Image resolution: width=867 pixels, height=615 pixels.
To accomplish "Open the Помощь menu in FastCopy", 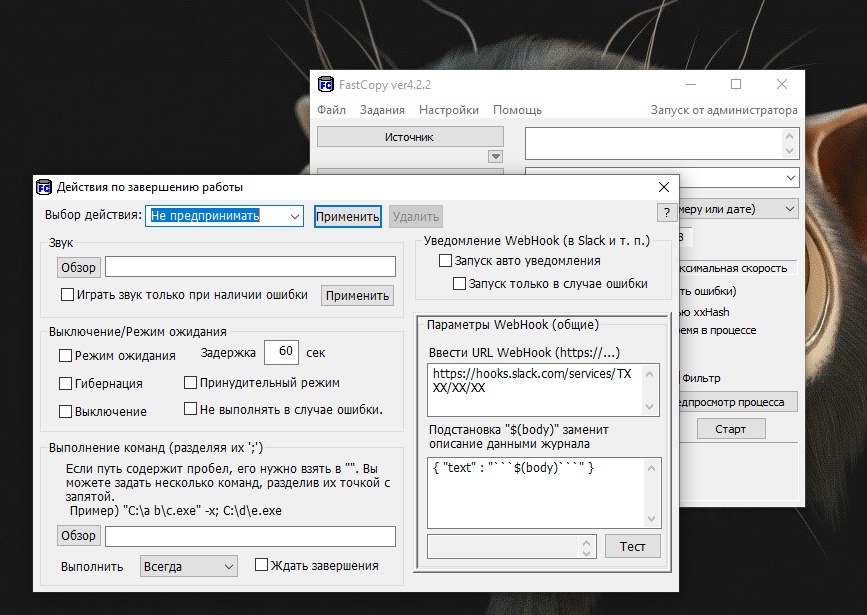I will pos(518,110).
